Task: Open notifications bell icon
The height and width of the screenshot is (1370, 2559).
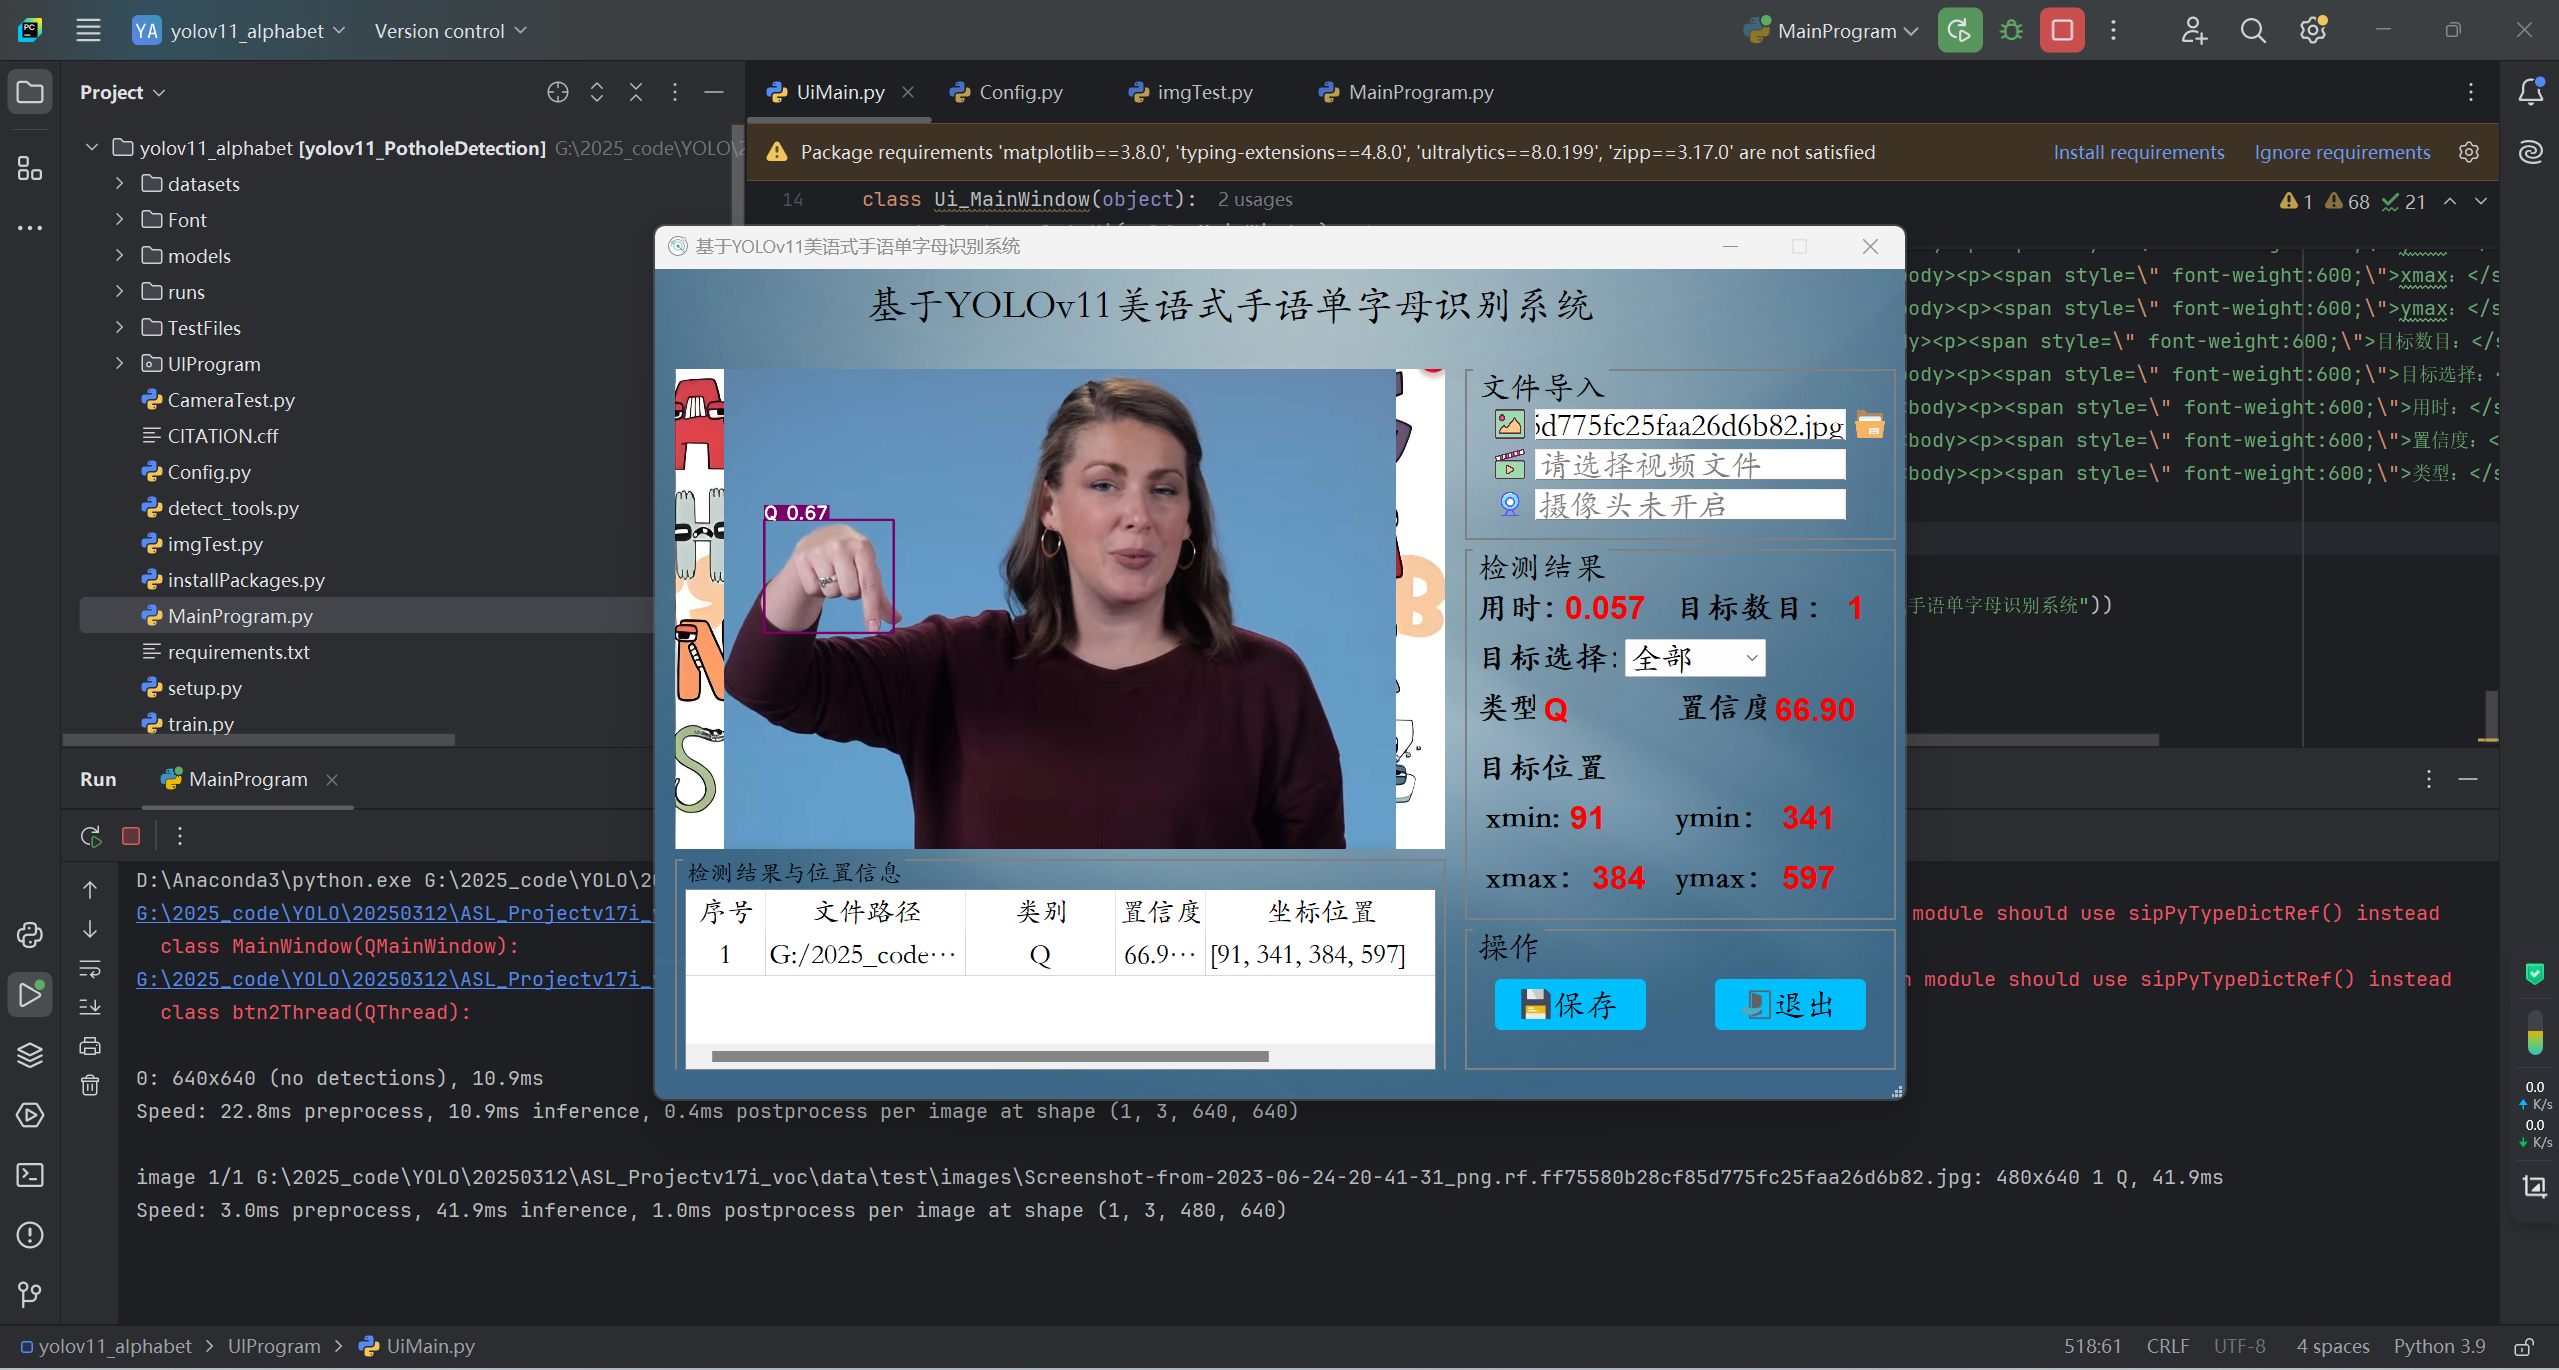Action: pyautogui.click(x=2530, y=92)
